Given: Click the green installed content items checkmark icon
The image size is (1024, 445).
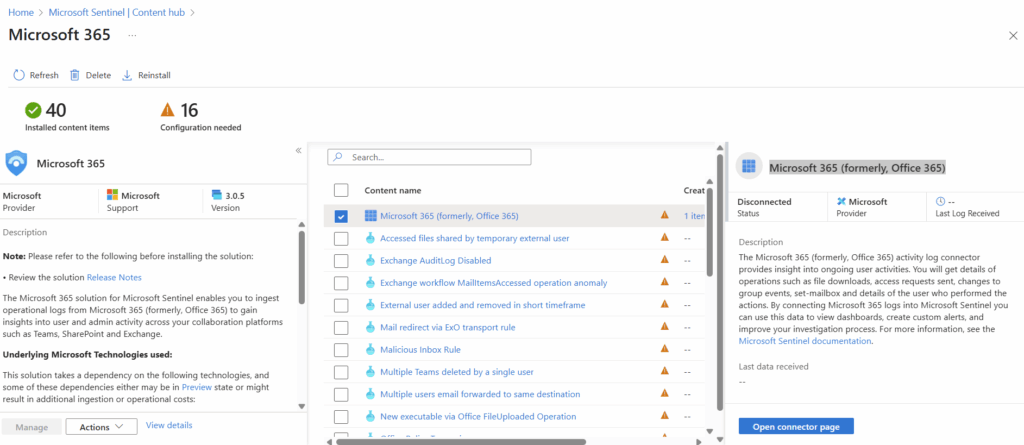Looking at the screenshot, I should point(33,110).
